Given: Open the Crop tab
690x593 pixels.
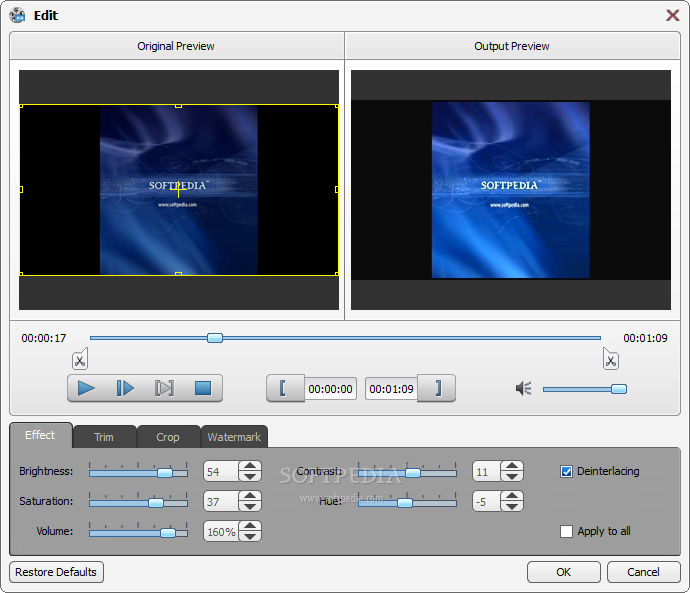Looking at the screenshot, I should pyautogui.click(x=168, y=437).
